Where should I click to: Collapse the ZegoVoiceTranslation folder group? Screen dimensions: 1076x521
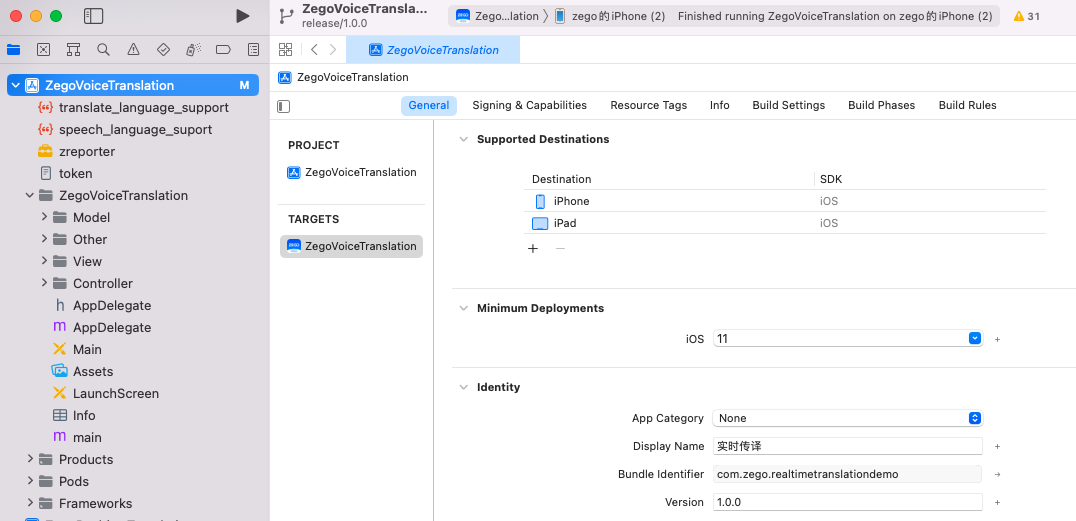pyautogui.click(x=30, y=196)
